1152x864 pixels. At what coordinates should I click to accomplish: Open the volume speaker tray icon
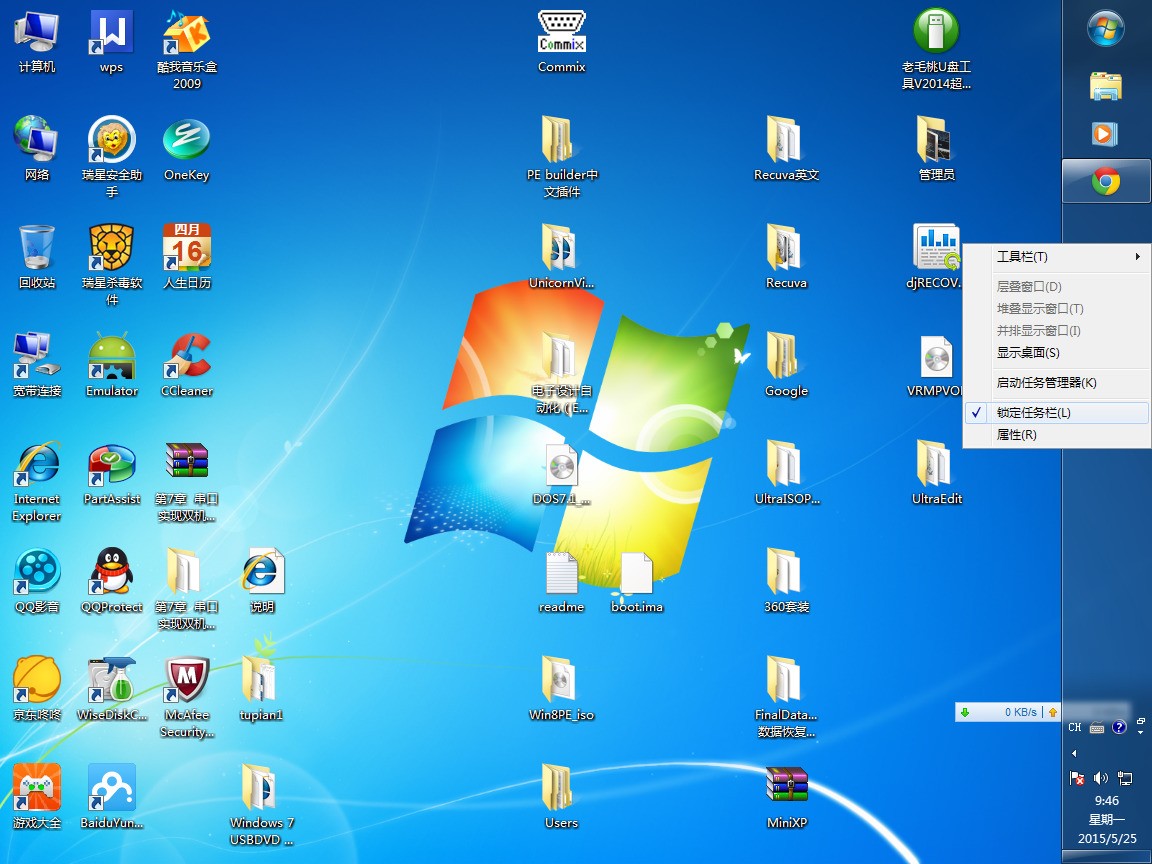pos(1101,777)
